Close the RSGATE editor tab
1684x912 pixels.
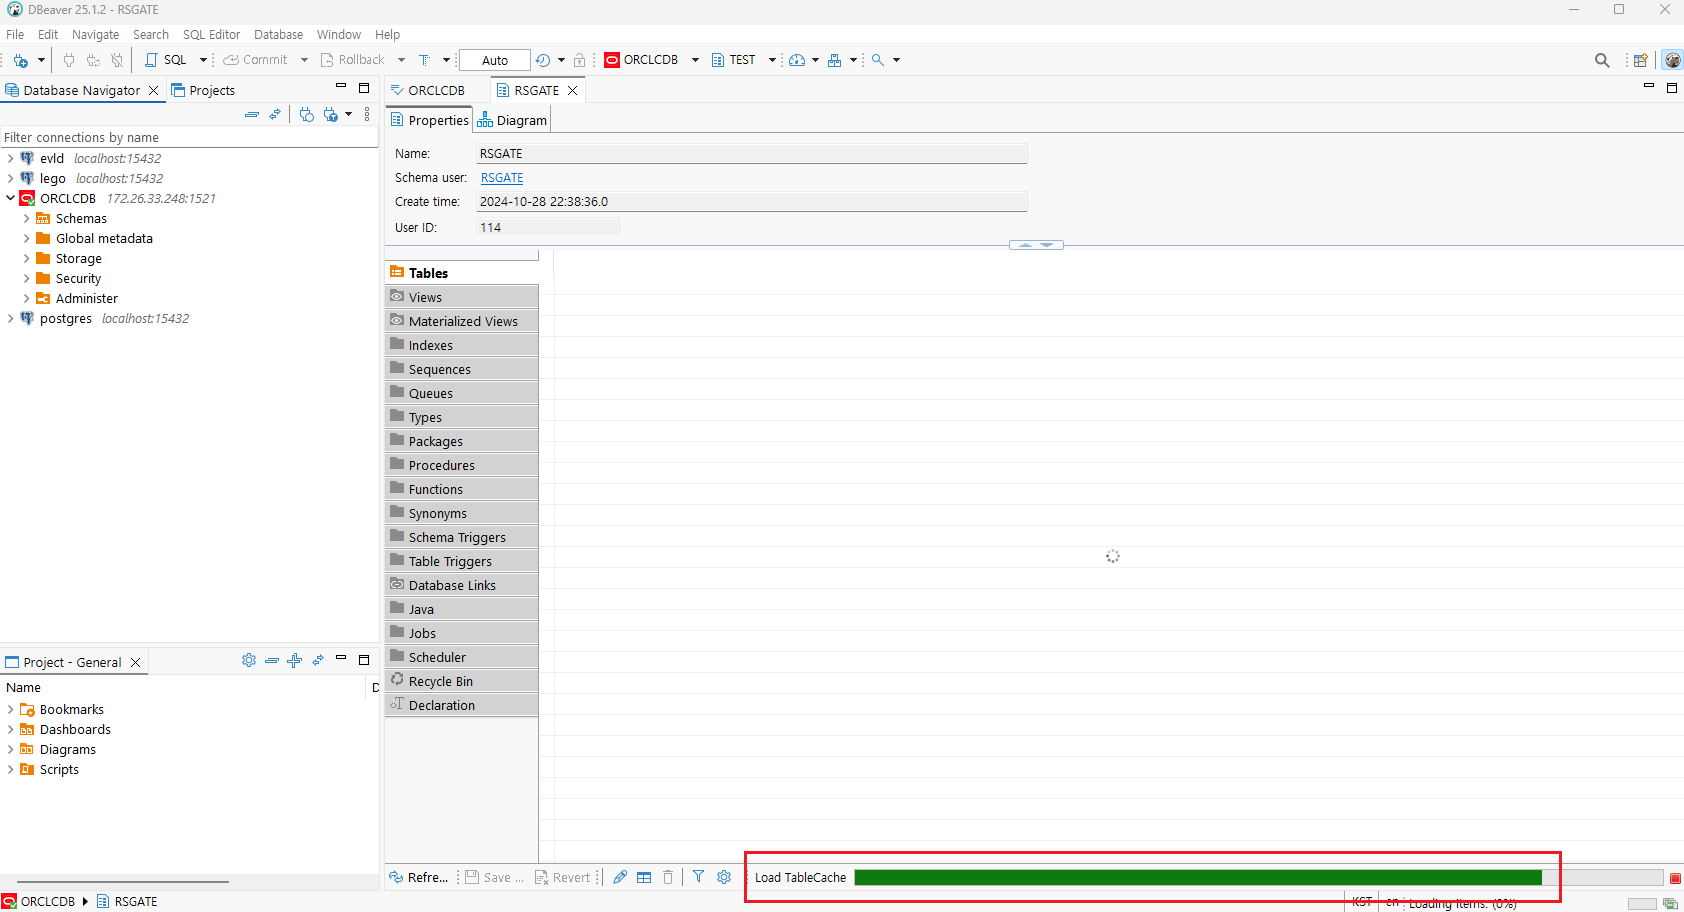(573, 90)
